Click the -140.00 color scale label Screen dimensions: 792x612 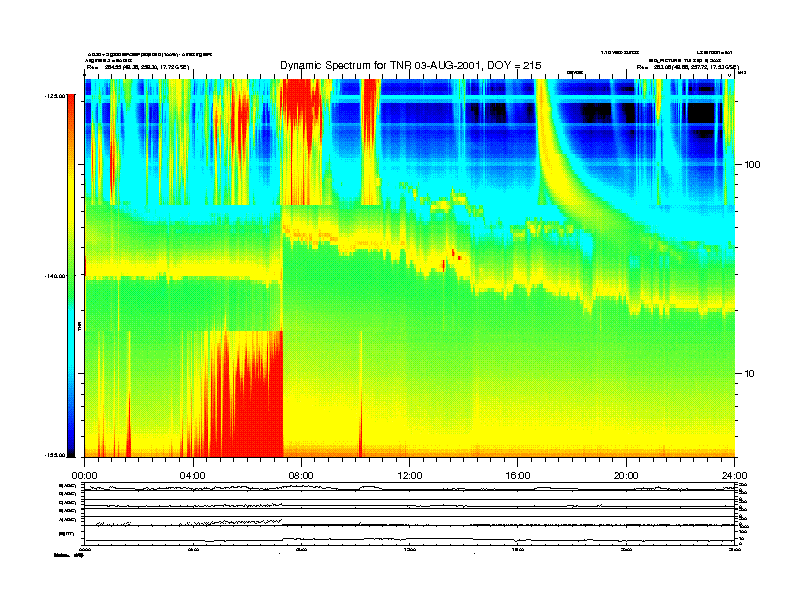pos(55,276)
